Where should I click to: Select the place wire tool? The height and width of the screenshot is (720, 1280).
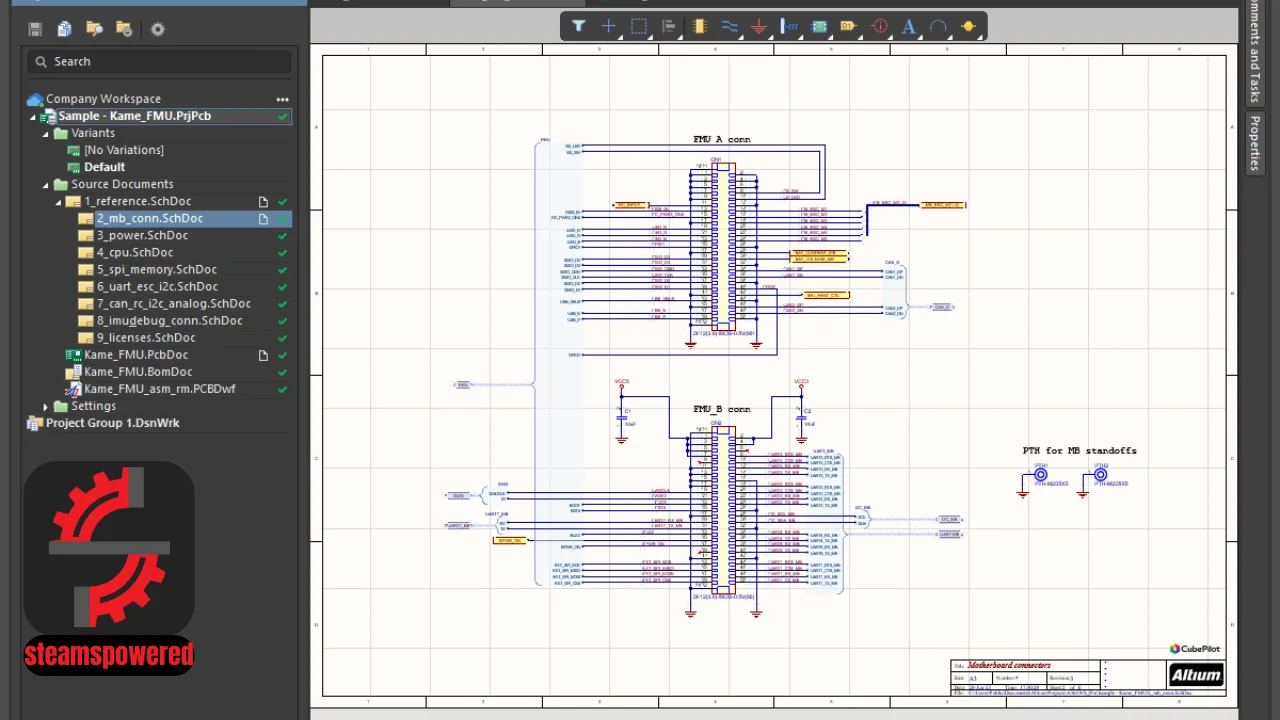(x=729, y=27)
